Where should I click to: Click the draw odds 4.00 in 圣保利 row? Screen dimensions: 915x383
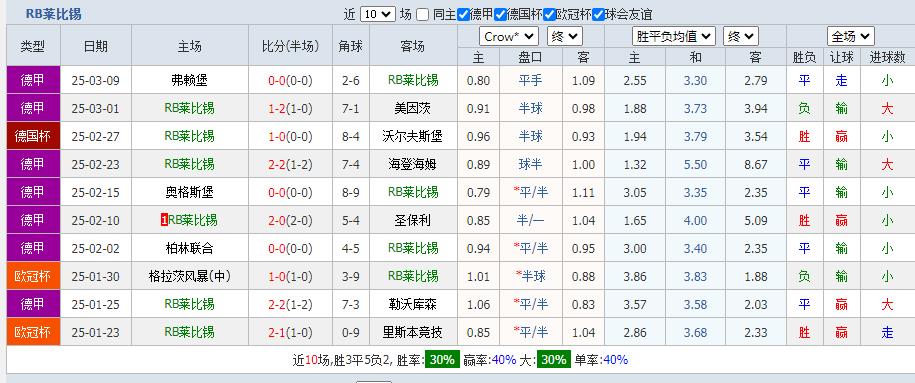point(695,220)
